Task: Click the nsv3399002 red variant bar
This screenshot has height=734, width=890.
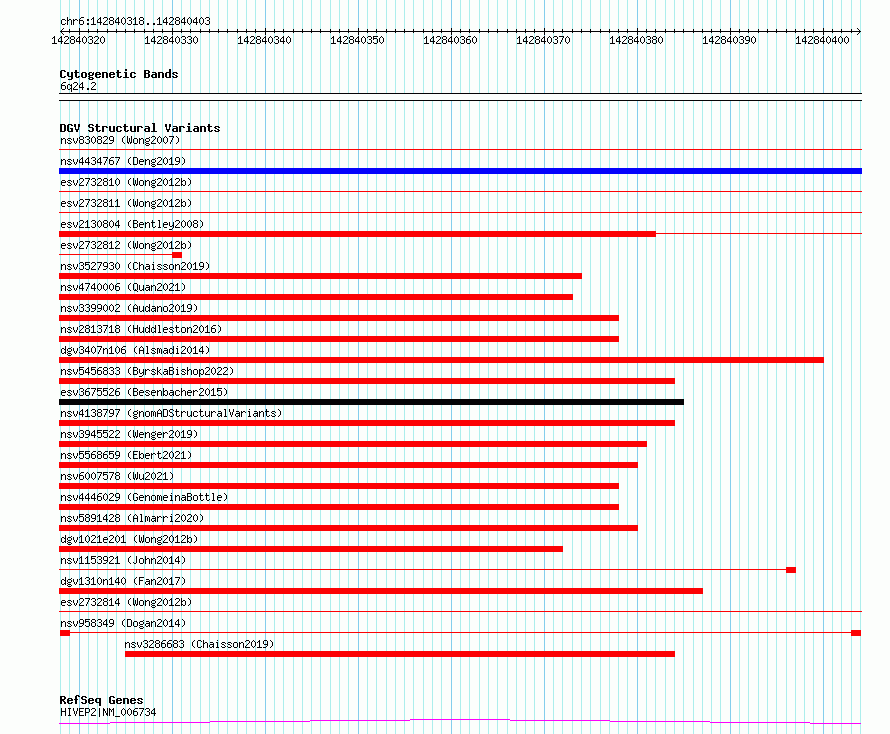Action: coord(339,318)
